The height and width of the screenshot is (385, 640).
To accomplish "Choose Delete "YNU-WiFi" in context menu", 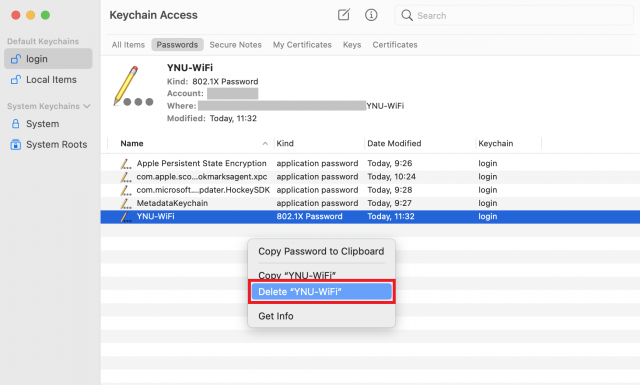I will click(322, 292).
